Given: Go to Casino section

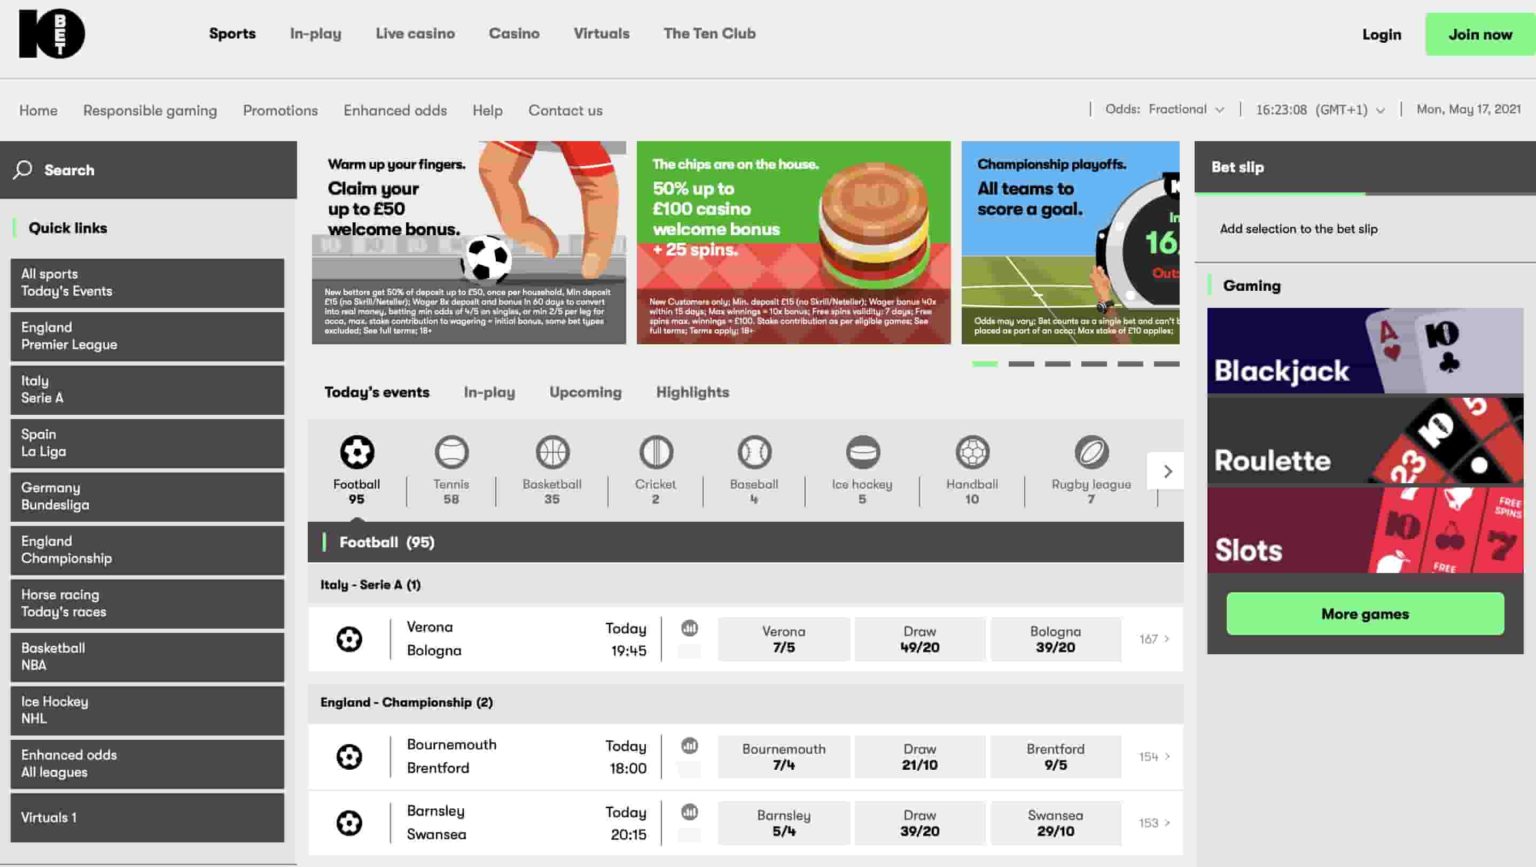Looking at the screenshot, I should point(514,34).
